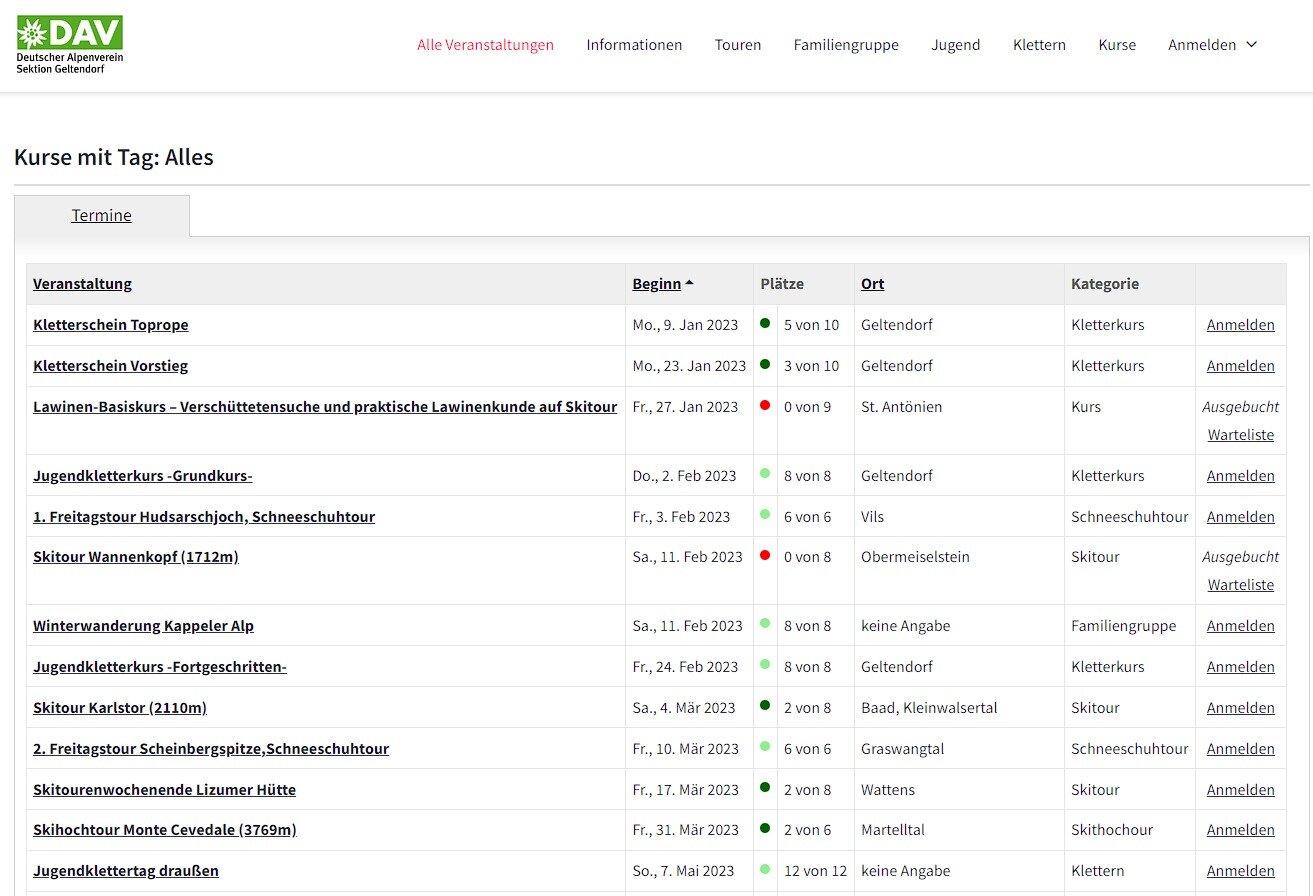This screenshot has height=896, width=1313.
Task: Click the dark green dot for Skitour Karlstor
Action: [x=765, y=705]
